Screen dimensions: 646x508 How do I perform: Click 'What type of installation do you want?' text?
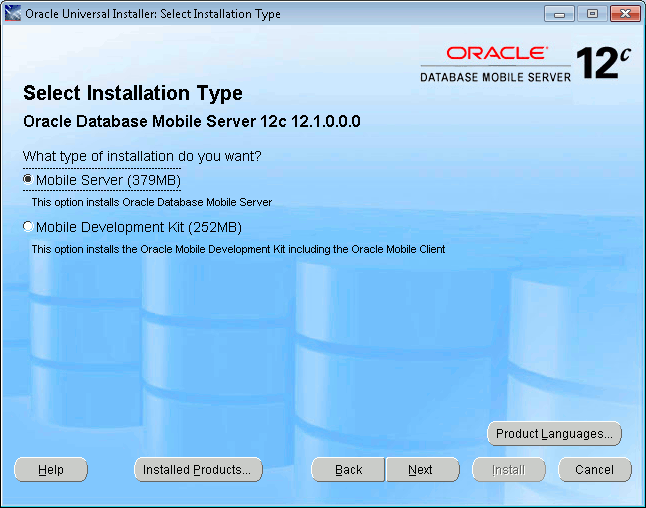[142, 157]
